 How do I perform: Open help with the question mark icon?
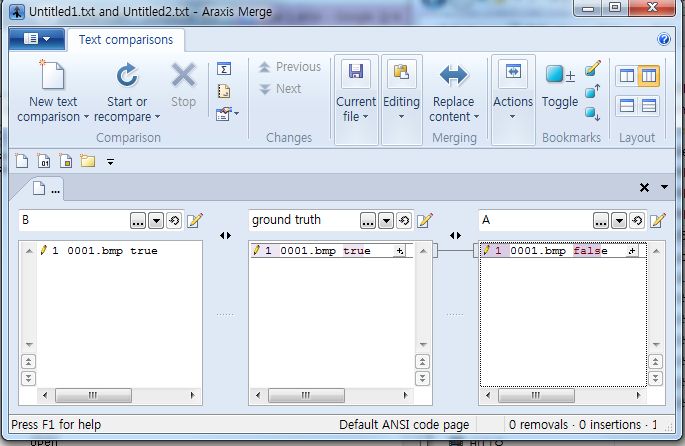[x=664, y=39]
